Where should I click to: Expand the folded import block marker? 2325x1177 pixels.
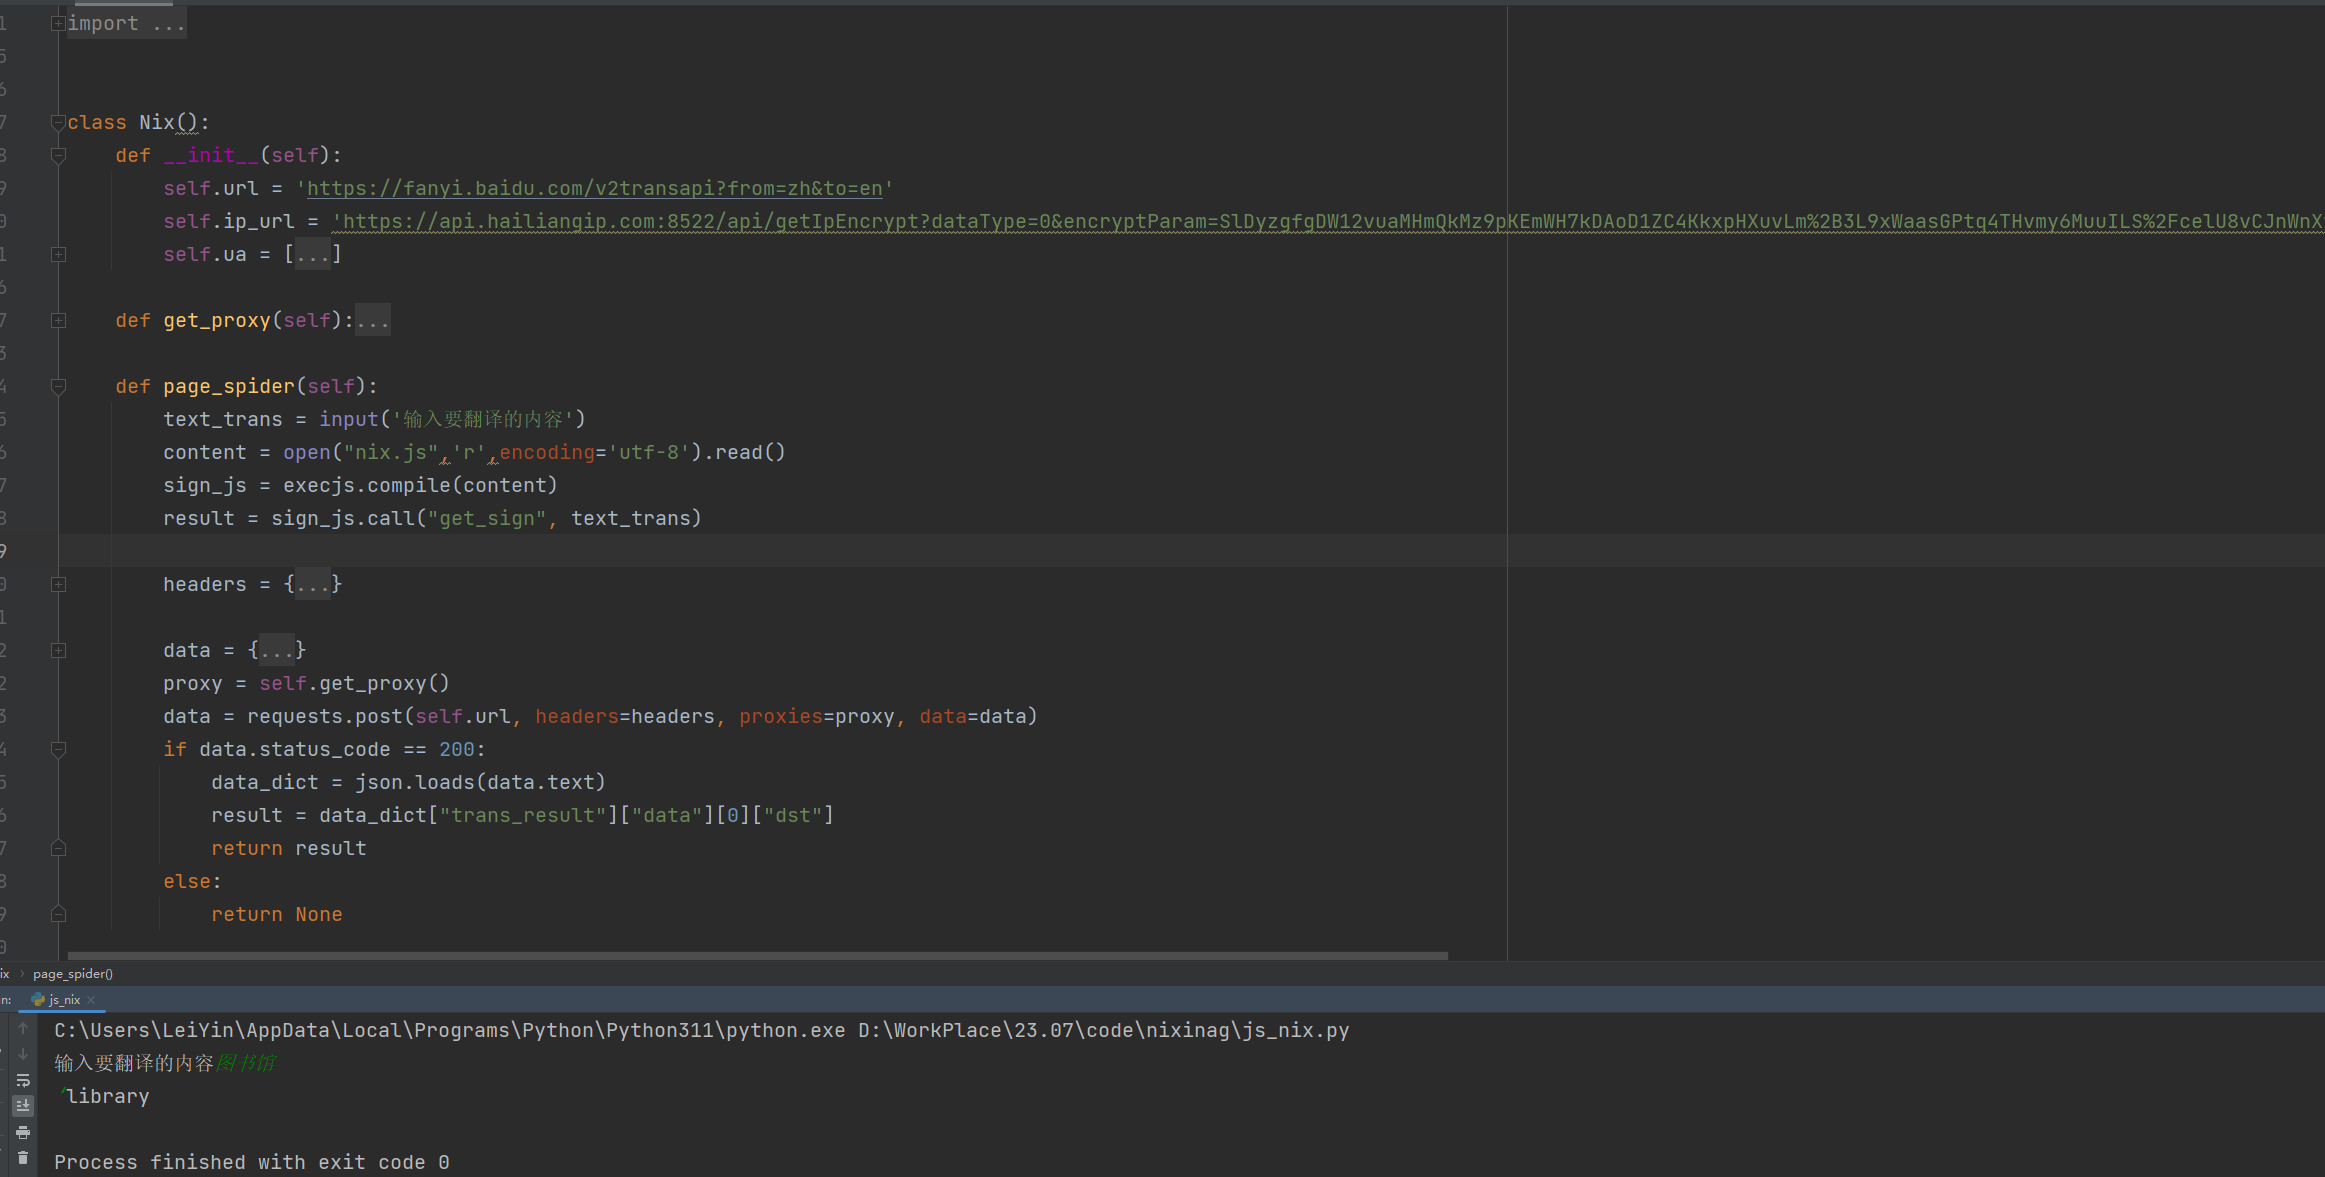[x=58, y=23]
